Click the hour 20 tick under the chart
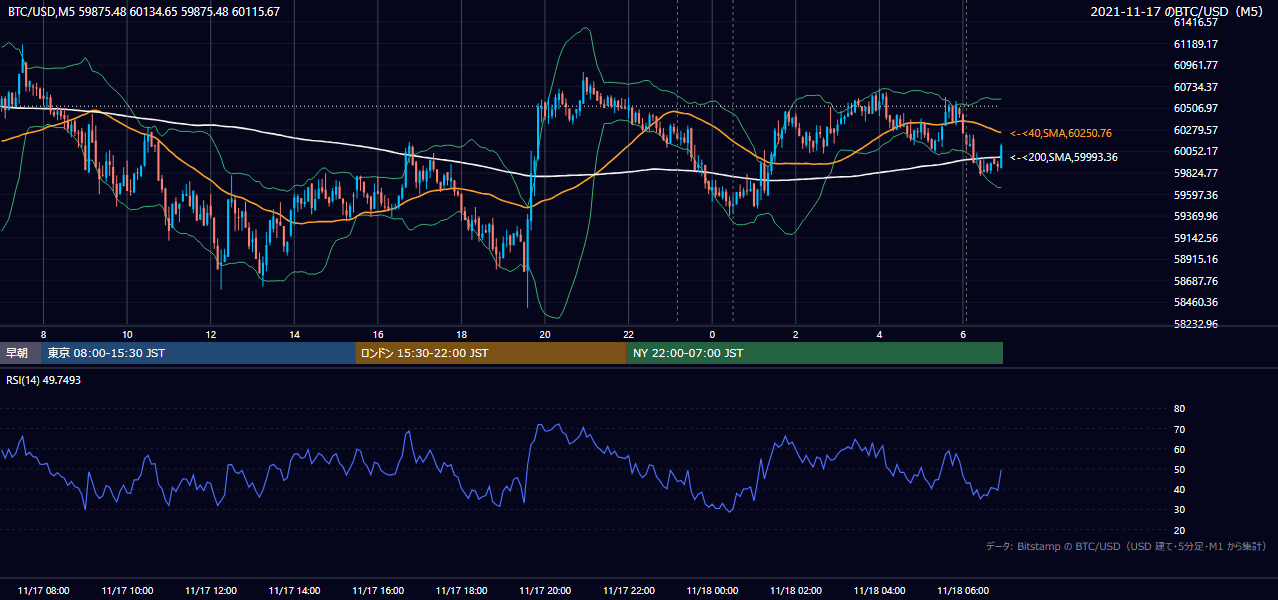 [545, 334]
